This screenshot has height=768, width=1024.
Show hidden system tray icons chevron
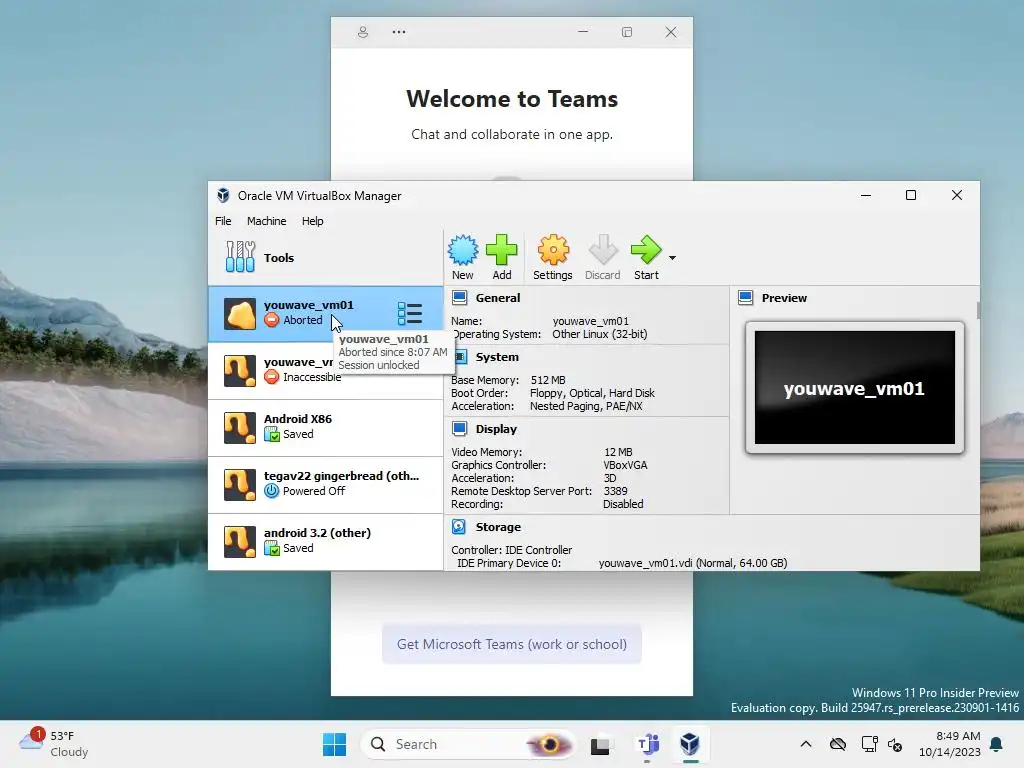[x=806, y=744]
